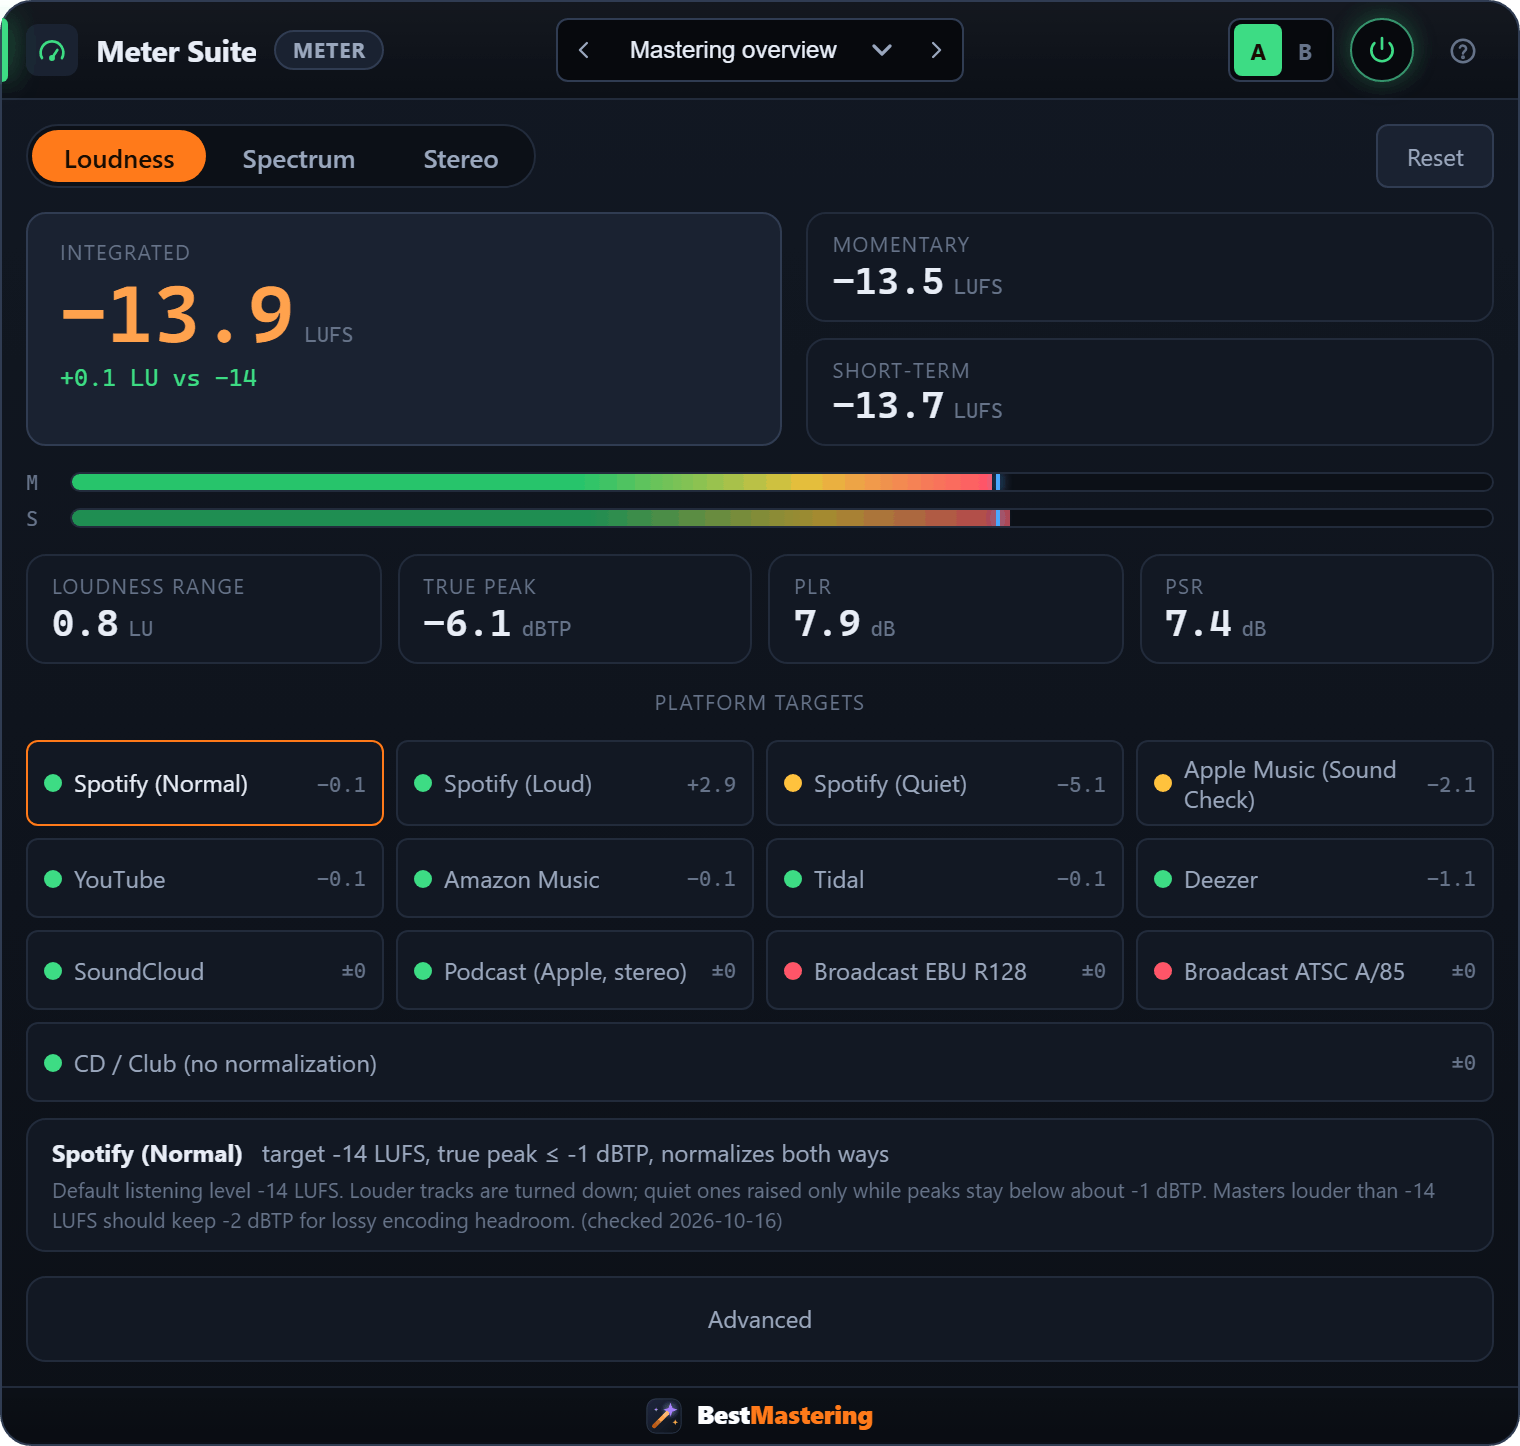Open the Stereo tab

point(460,157)
